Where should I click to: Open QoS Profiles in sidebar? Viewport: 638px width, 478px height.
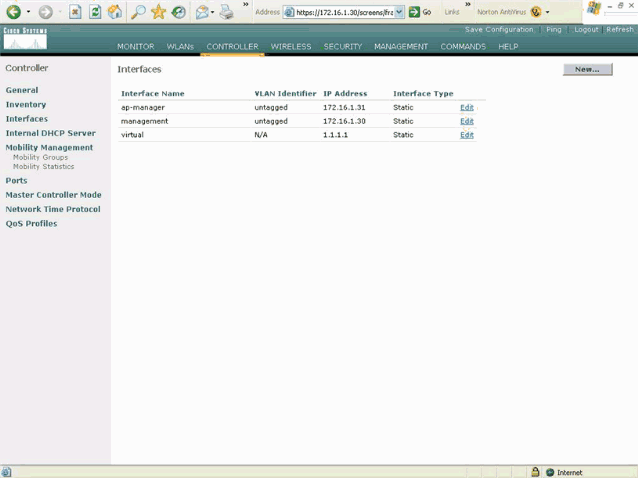coord(31,223)
